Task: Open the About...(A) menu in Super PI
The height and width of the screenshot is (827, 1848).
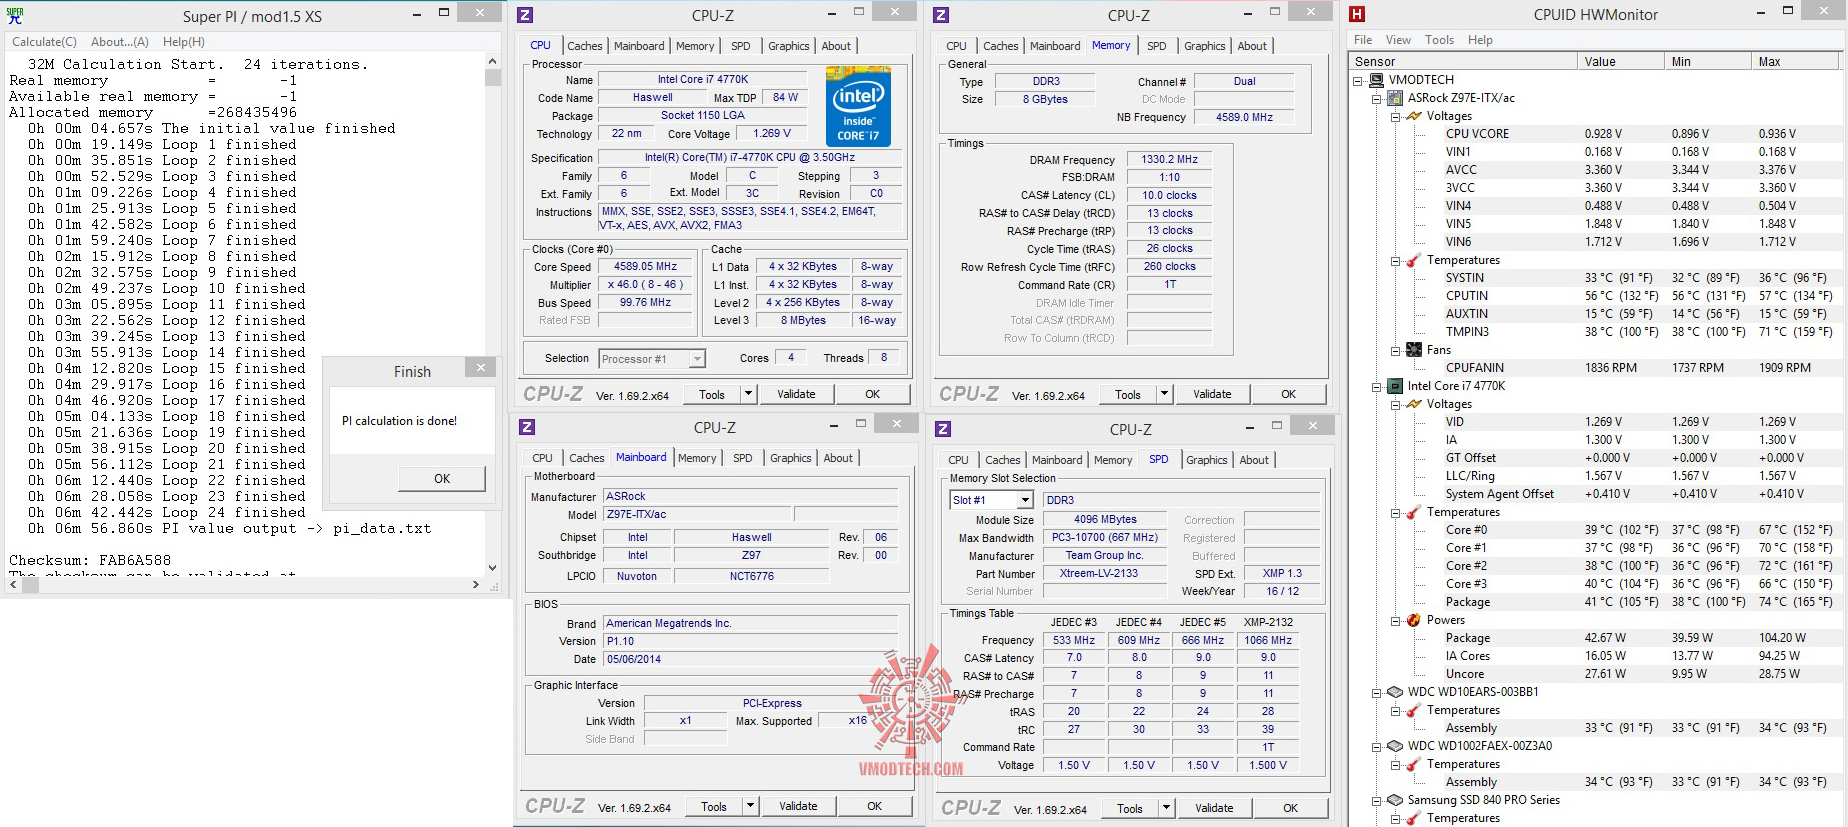Action: 120,42
